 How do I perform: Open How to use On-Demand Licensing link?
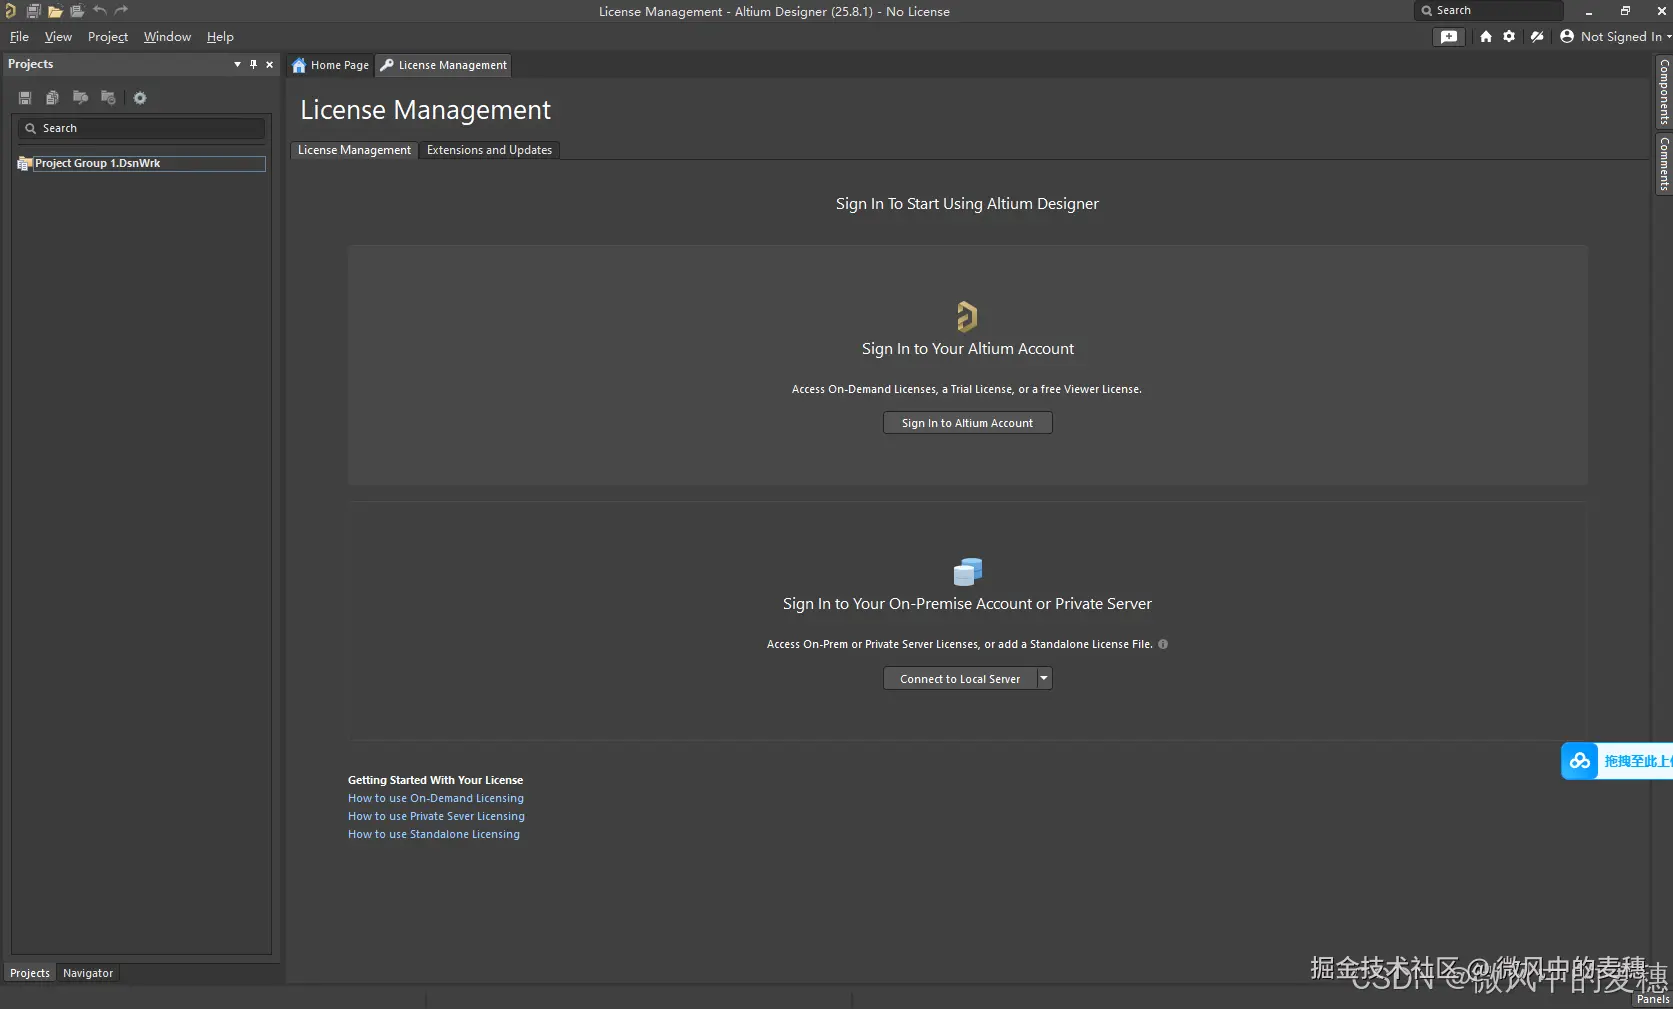click(436, 798)
